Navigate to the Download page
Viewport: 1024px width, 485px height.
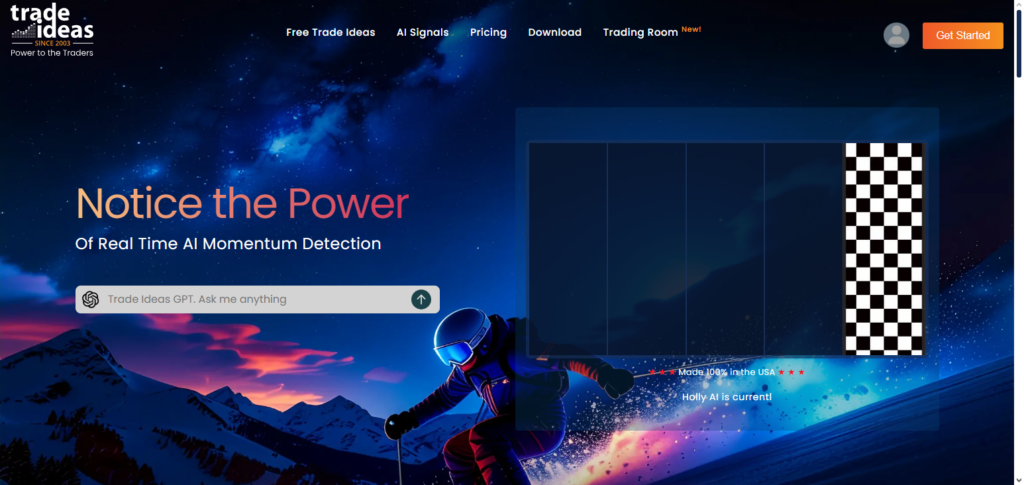[554, 32]
